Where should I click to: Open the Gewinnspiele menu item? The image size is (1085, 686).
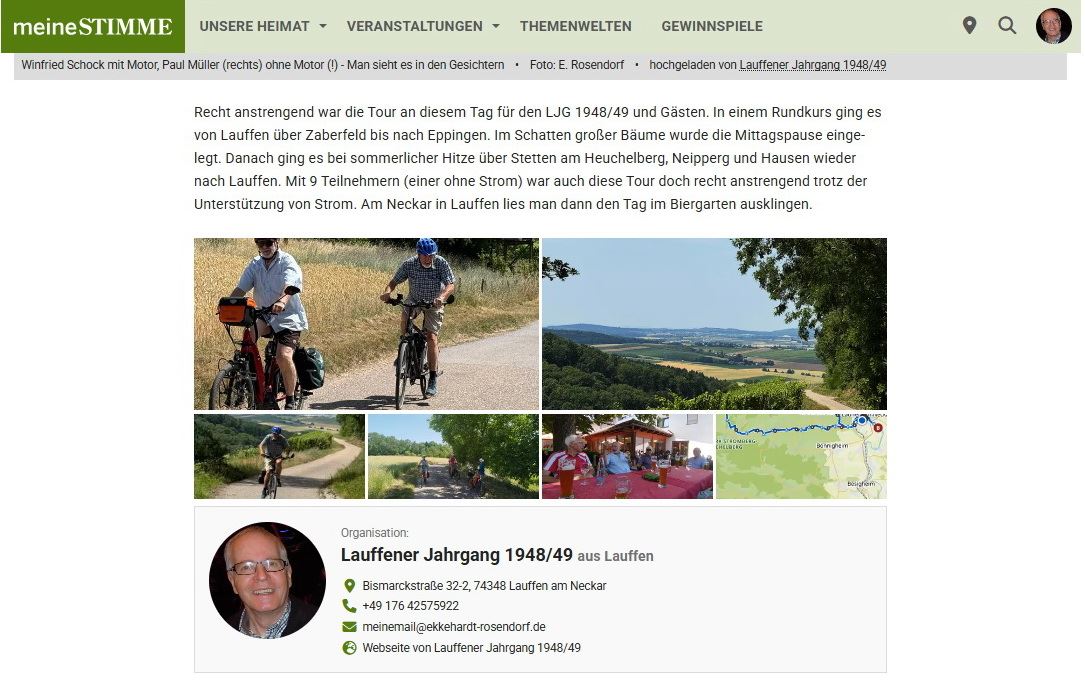pos(712,26)
